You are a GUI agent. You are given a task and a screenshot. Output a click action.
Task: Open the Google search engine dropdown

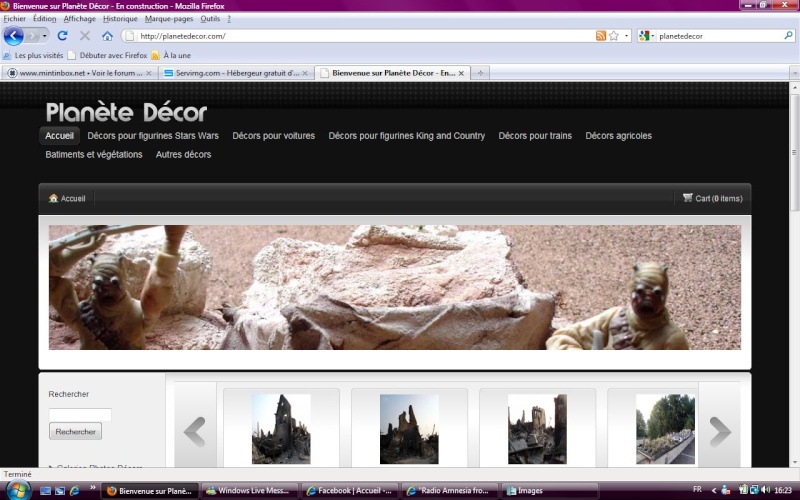click(x=646, y=36)
